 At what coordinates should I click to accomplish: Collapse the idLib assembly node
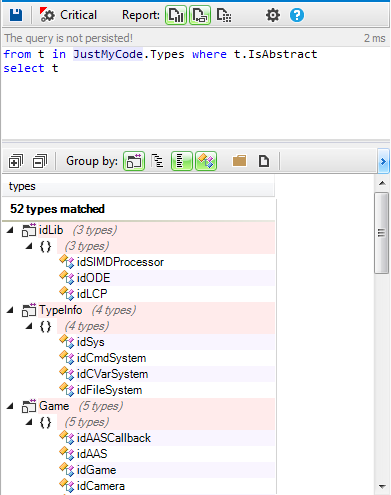(x=10, y=230)
